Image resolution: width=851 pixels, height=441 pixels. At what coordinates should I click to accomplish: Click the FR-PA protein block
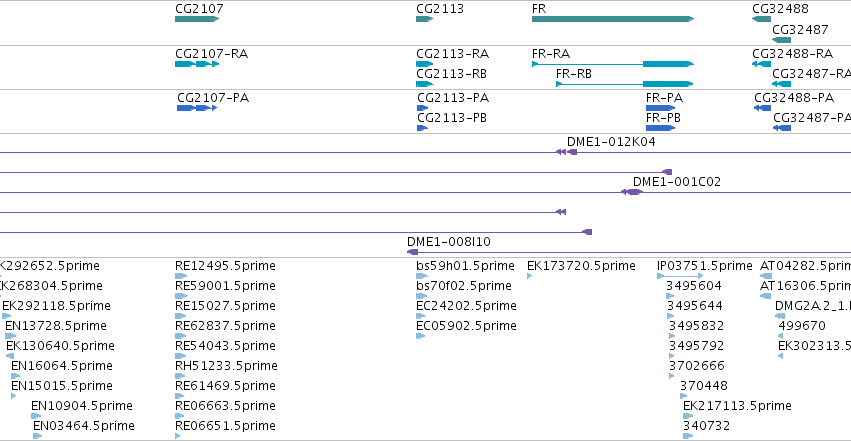tap(661, 108)
